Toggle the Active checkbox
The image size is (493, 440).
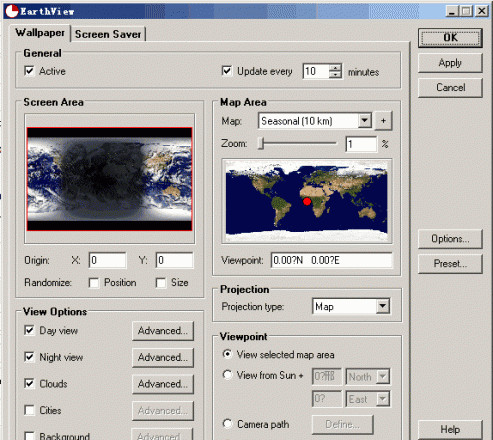29,71
